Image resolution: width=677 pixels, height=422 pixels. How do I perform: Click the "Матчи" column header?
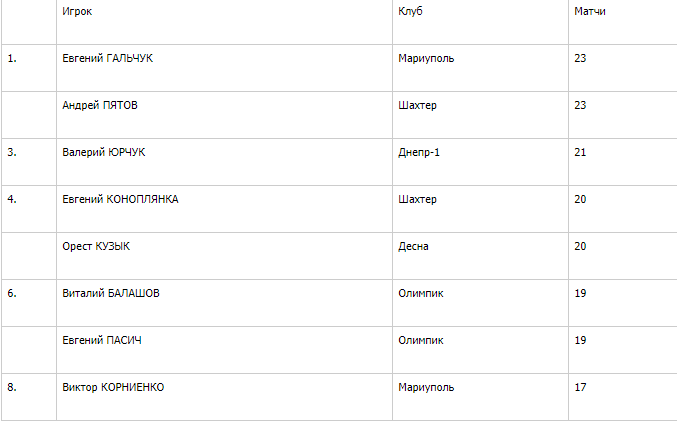[589, 11]
